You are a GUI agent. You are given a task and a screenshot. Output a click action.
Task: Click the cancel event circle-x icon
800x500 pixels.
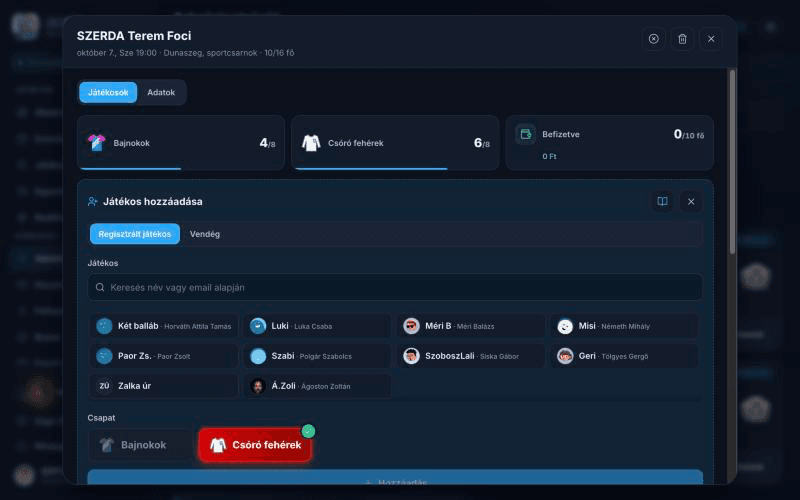tap(653, 39)
